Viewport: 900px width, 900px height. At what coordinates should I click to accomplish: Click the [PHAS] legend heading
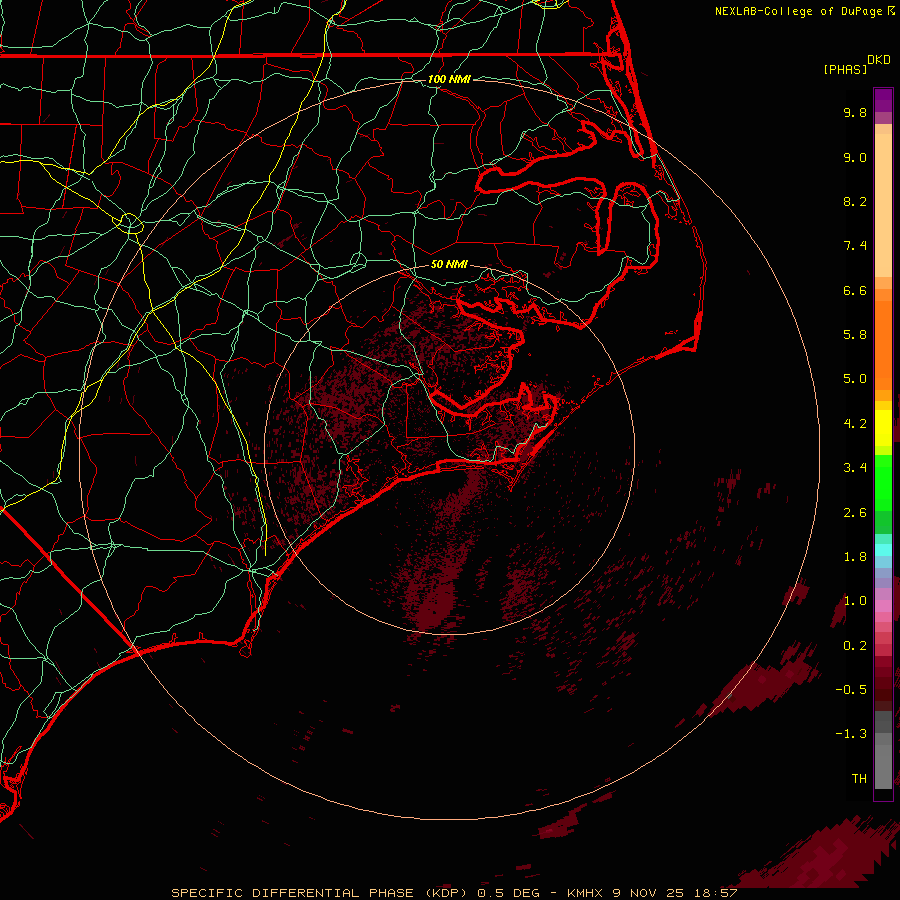(845, 69)
